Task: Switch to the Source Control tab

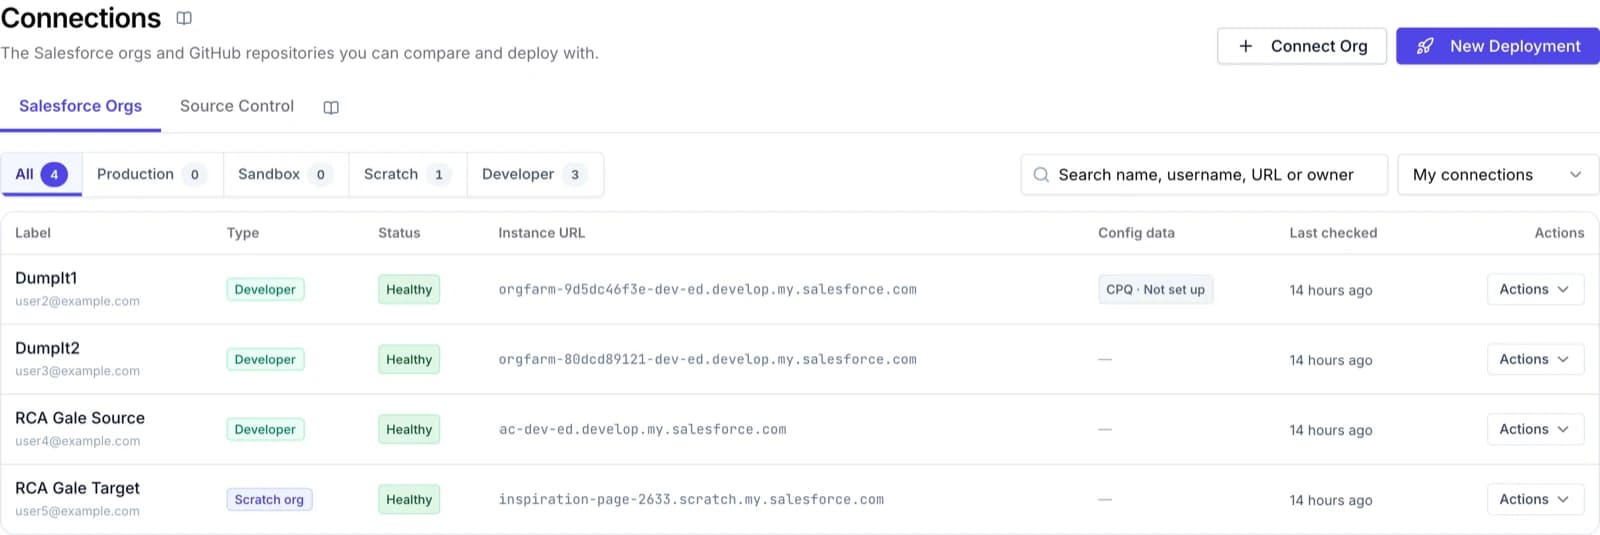Action: pyautogui.click(x=237, y=106)
